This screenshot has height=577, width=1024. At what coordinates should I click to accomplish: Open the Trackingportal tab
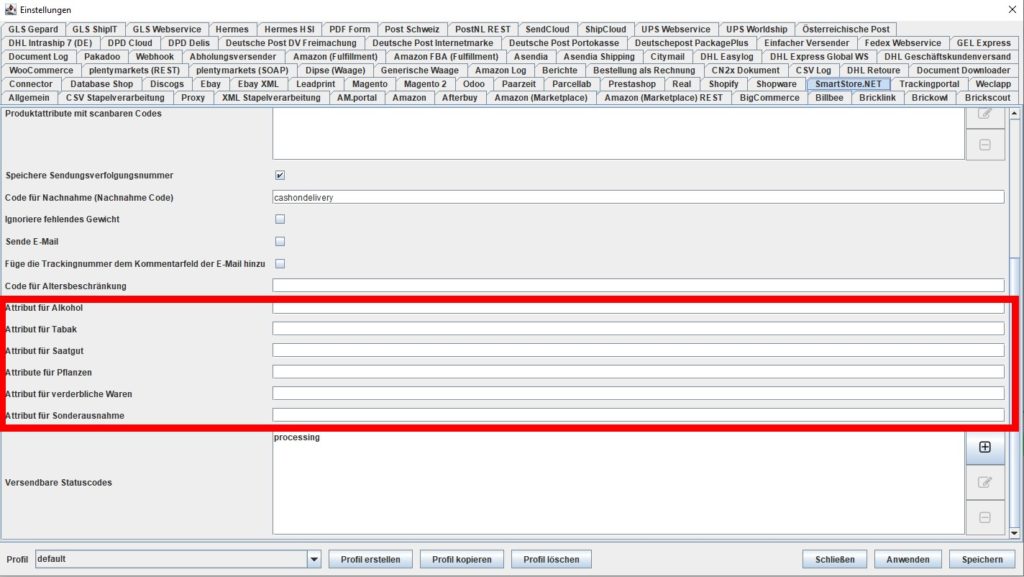point(929,84)
